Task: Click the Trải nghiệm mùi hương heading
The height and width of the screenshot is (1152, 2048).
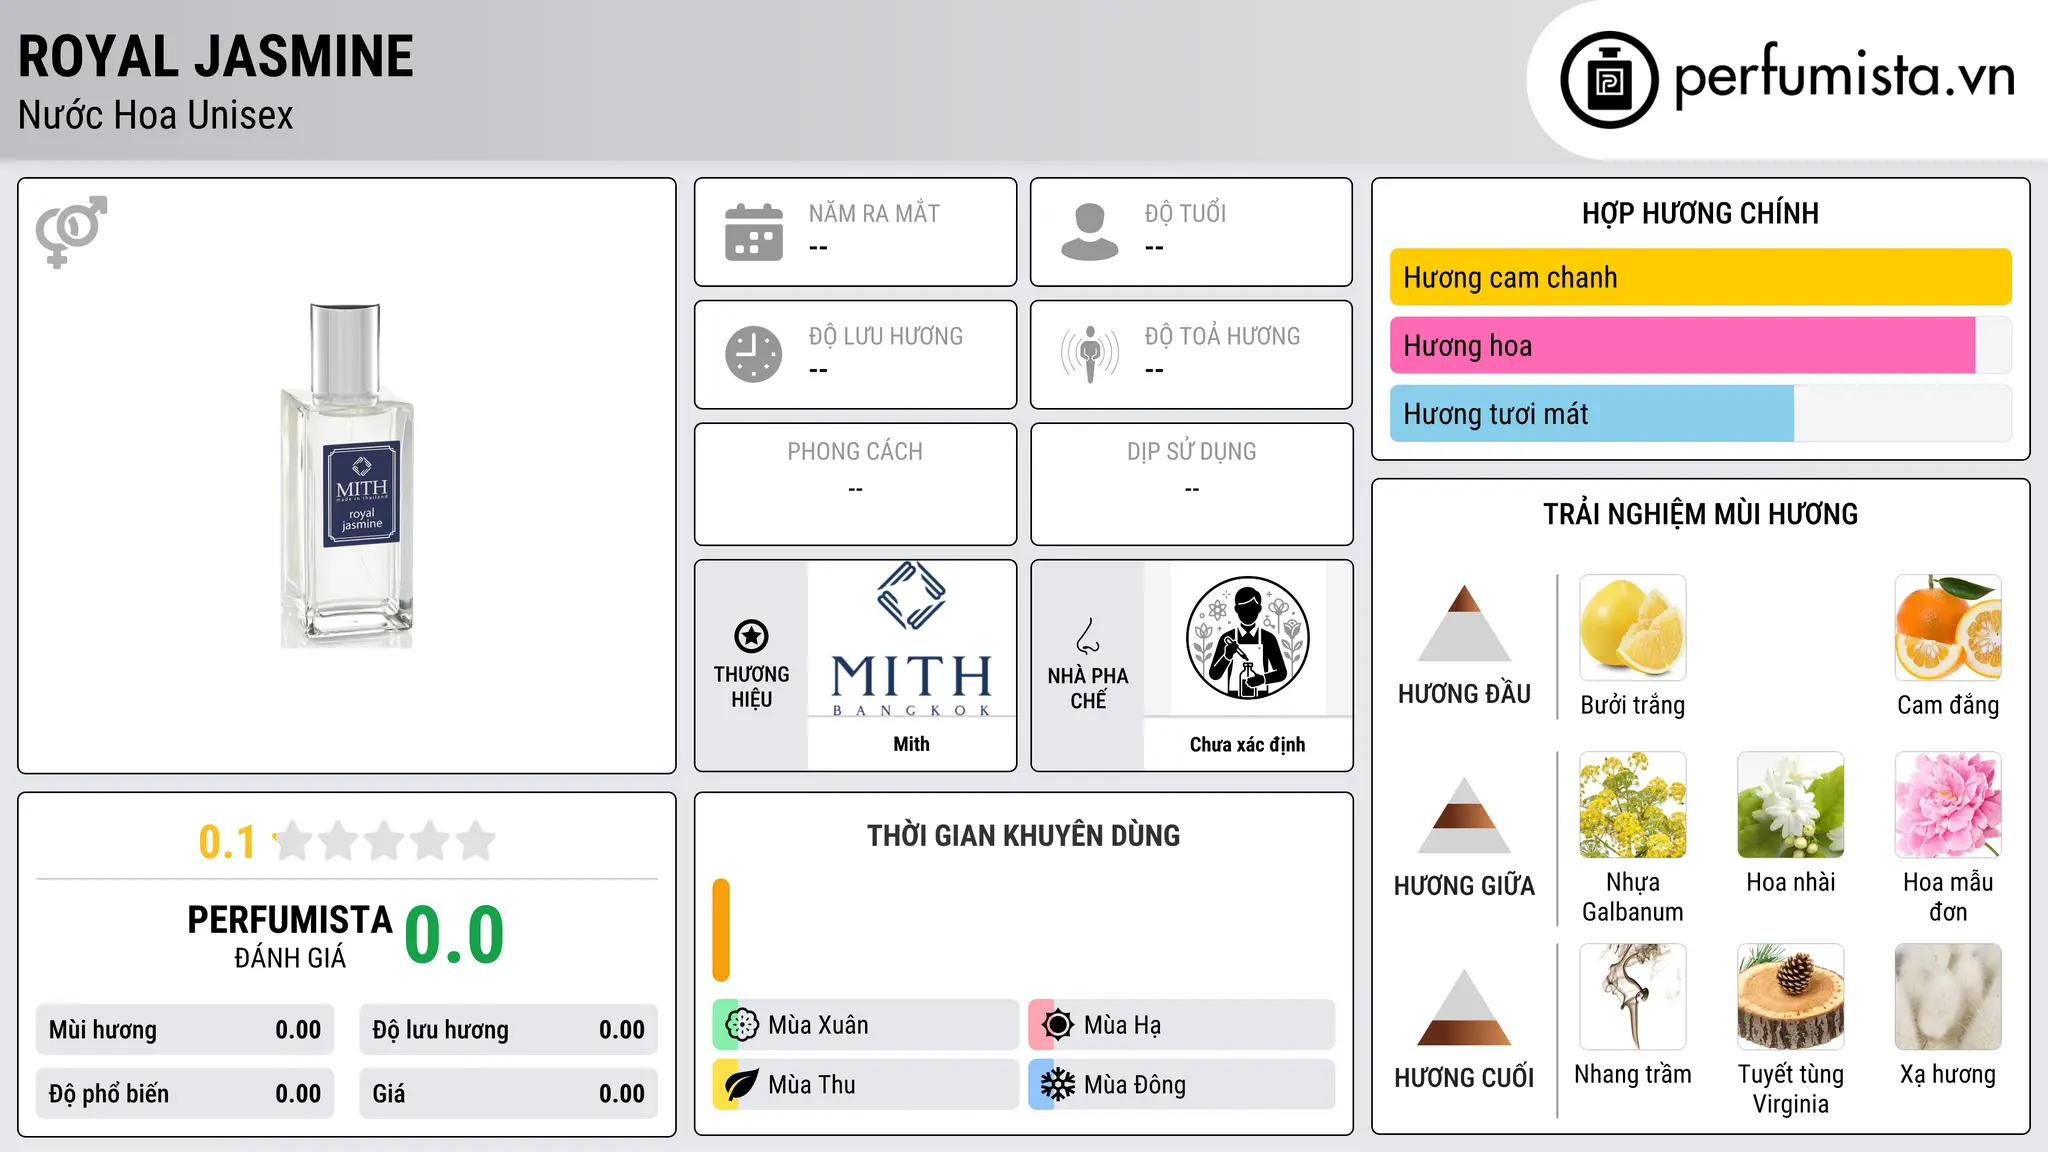Action: (x=1700, y=514)
